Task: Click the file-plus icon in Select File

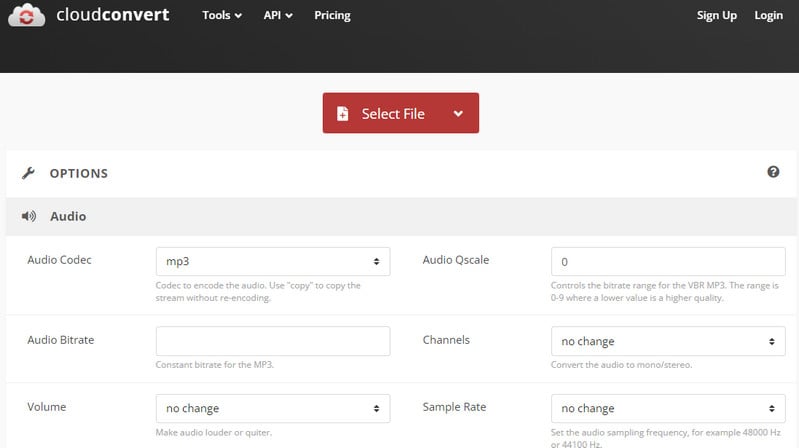Action: (x=342, y=113)
